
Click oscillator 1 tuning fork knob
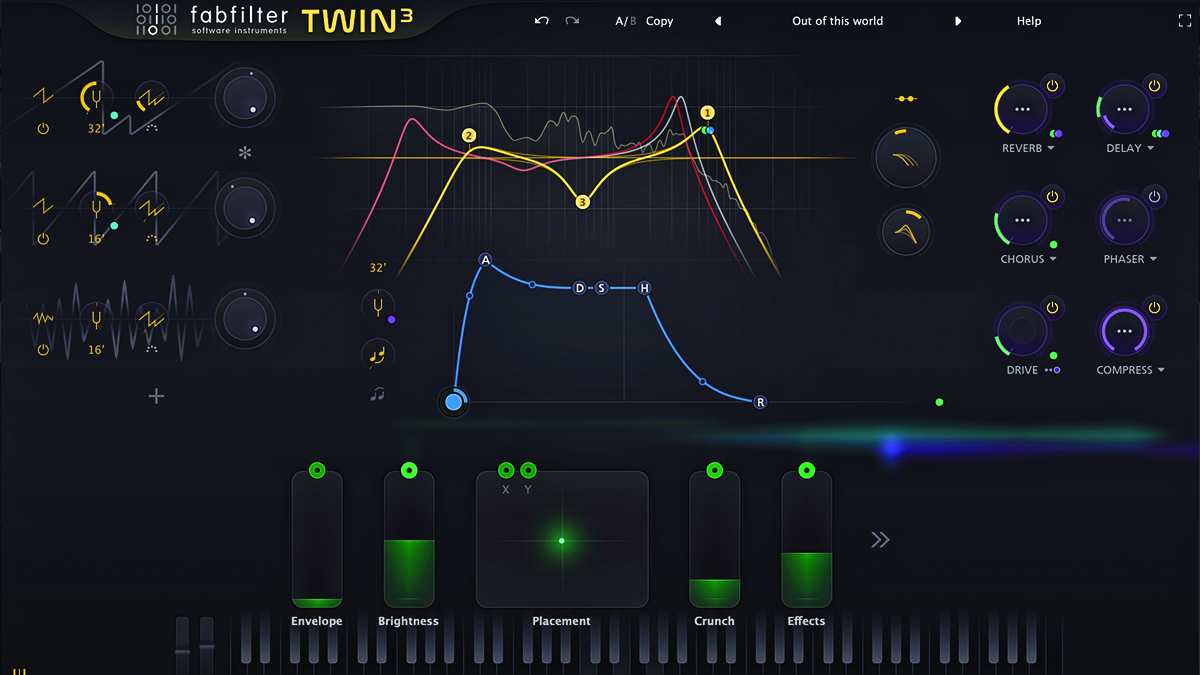click(x=96, y=98)
